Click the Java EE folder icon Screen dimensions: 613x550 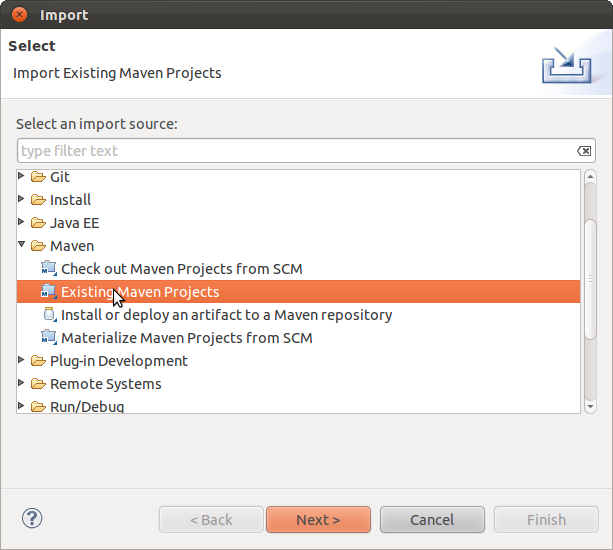pyautogui.click(x=38, y=223)
